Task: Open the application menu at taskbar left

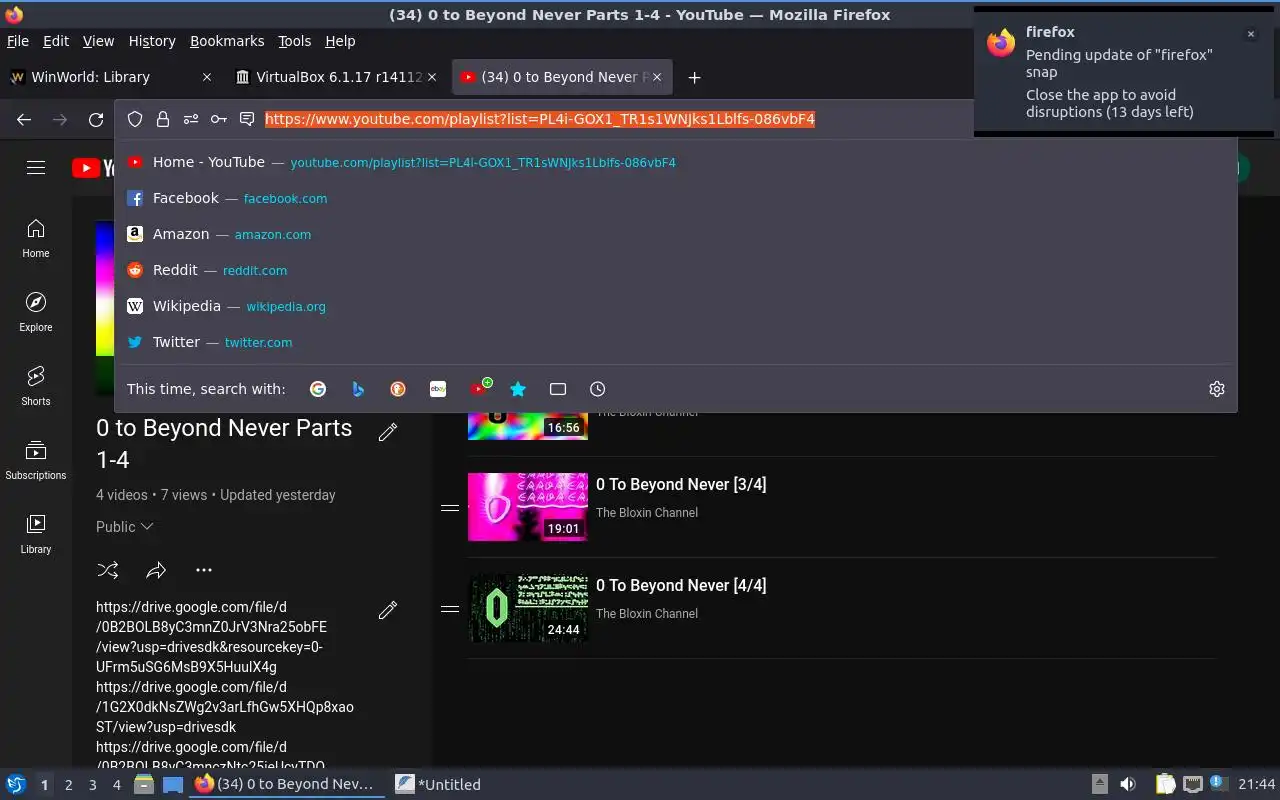Action: coord(15,784)
